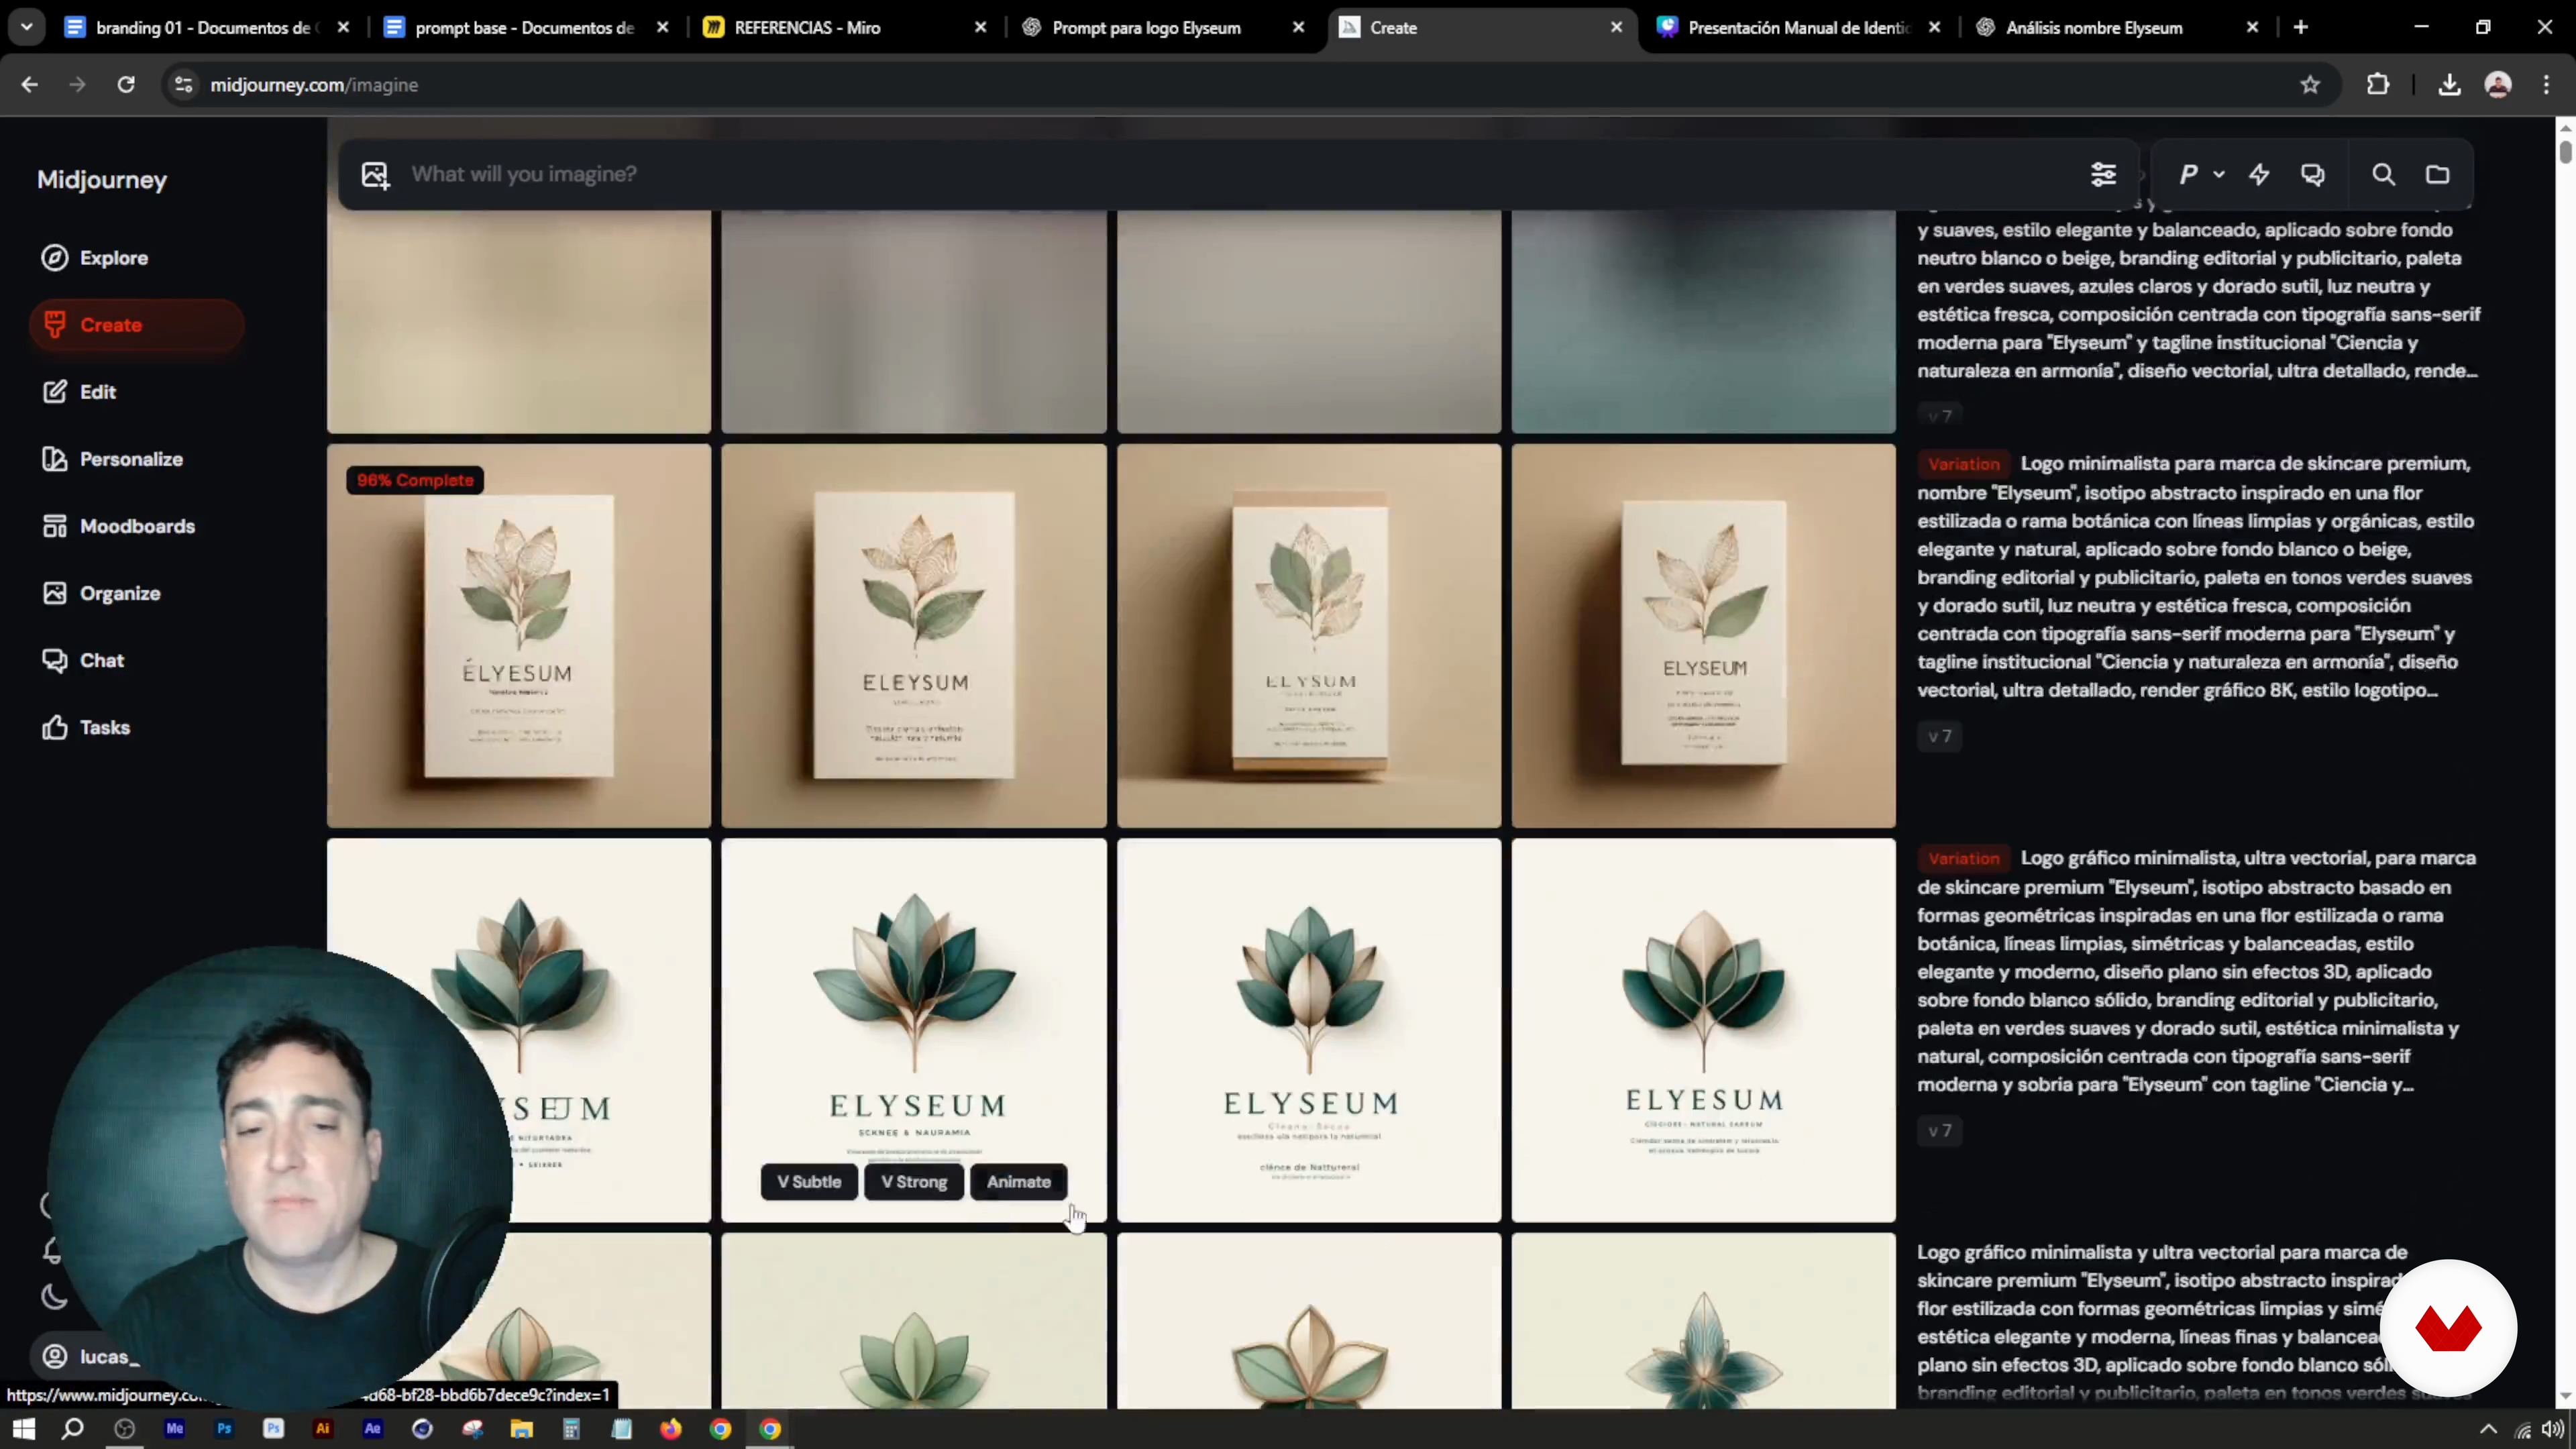Click the Animate button on the image
The width and height of the screenshot is (2576, 1449).
click(1019, 1182)
